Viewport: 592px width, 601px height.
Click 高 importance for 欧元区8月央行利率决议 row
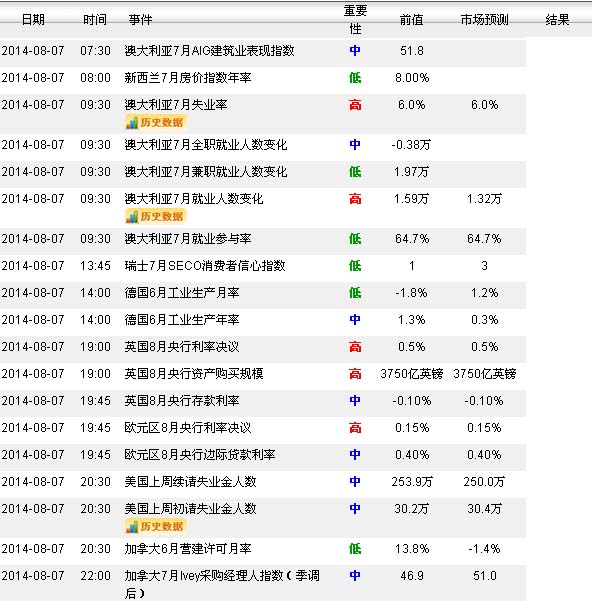pyautogui.click(x=355, y=428)
